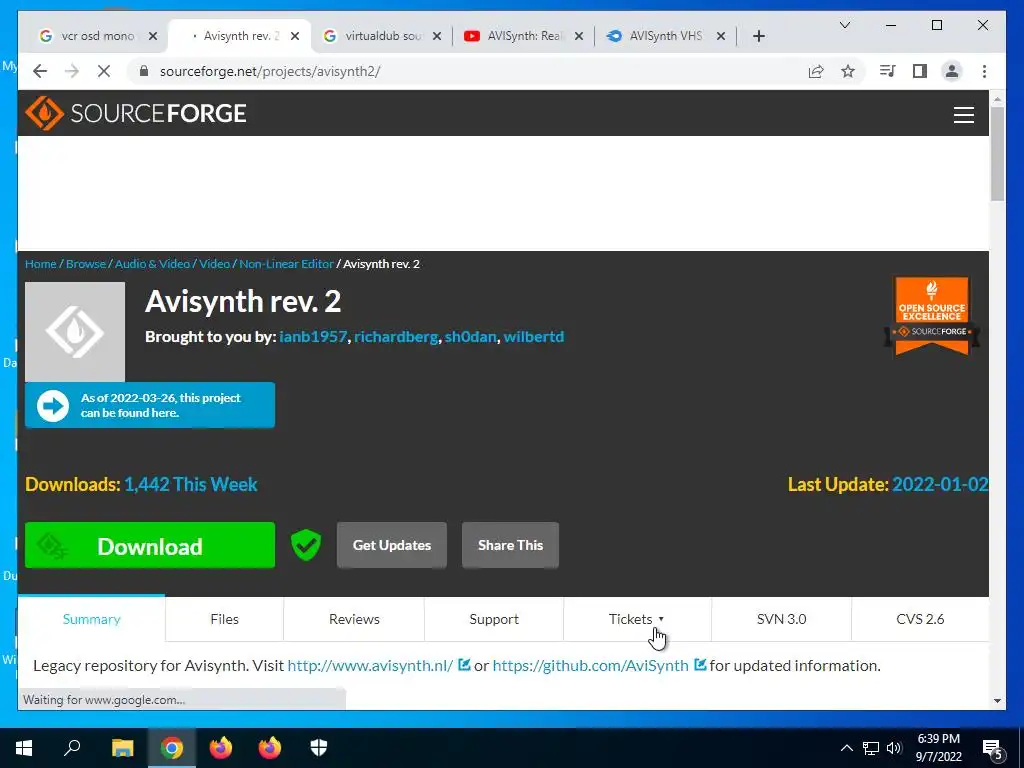
Task: Select the Summary tab
Action: 91,619
